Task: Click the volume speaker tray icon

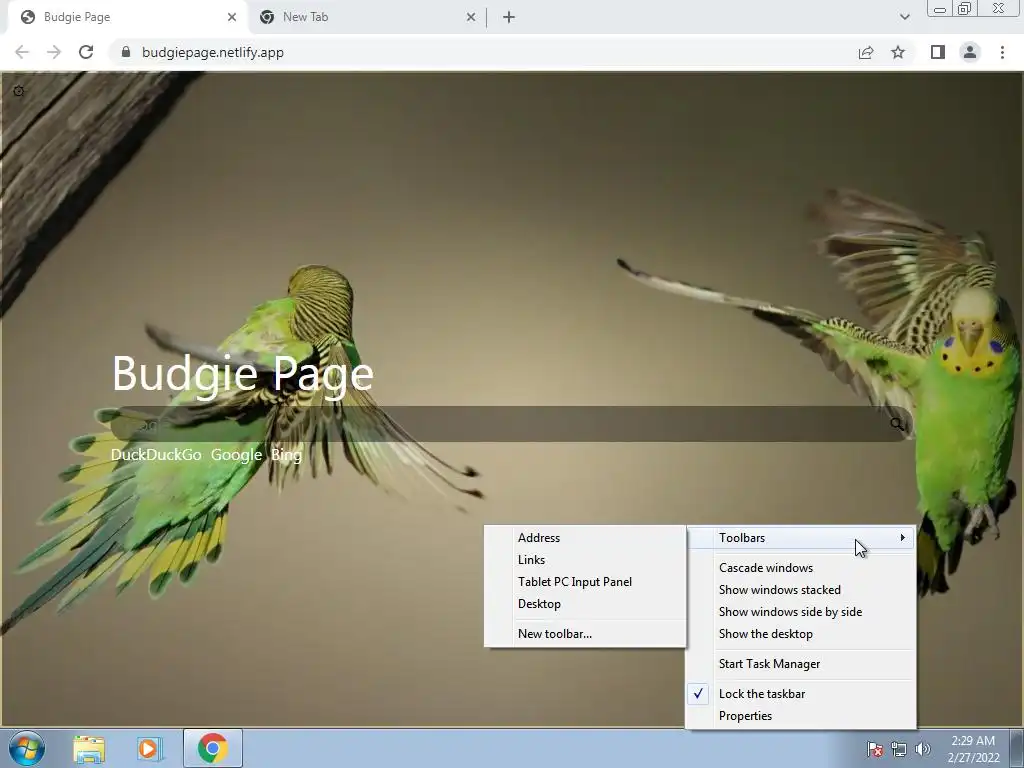Action: [922, 749]
